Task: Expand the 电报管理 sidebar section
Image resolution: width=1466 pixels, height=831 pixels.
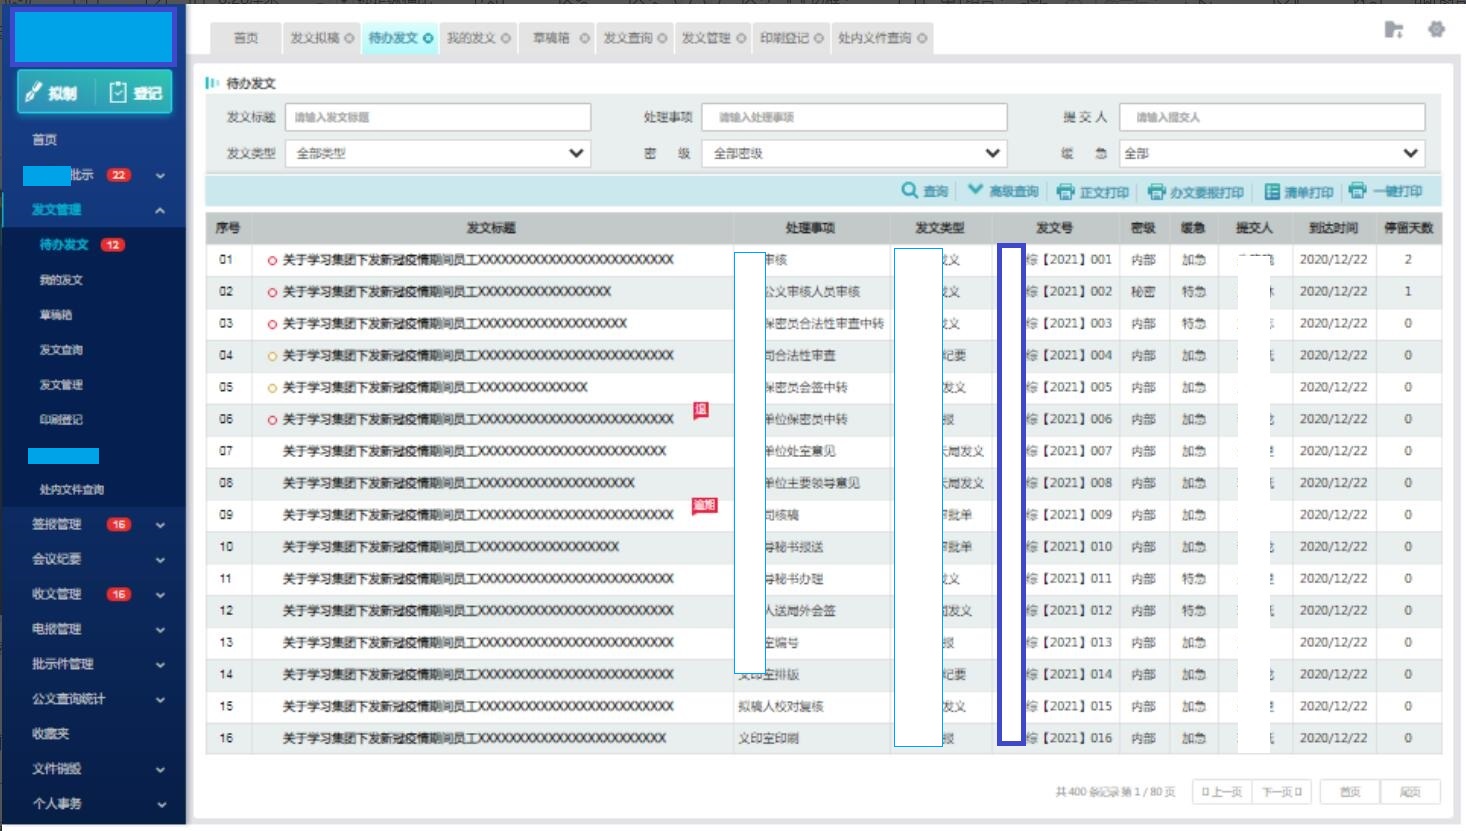Action: 160,630
